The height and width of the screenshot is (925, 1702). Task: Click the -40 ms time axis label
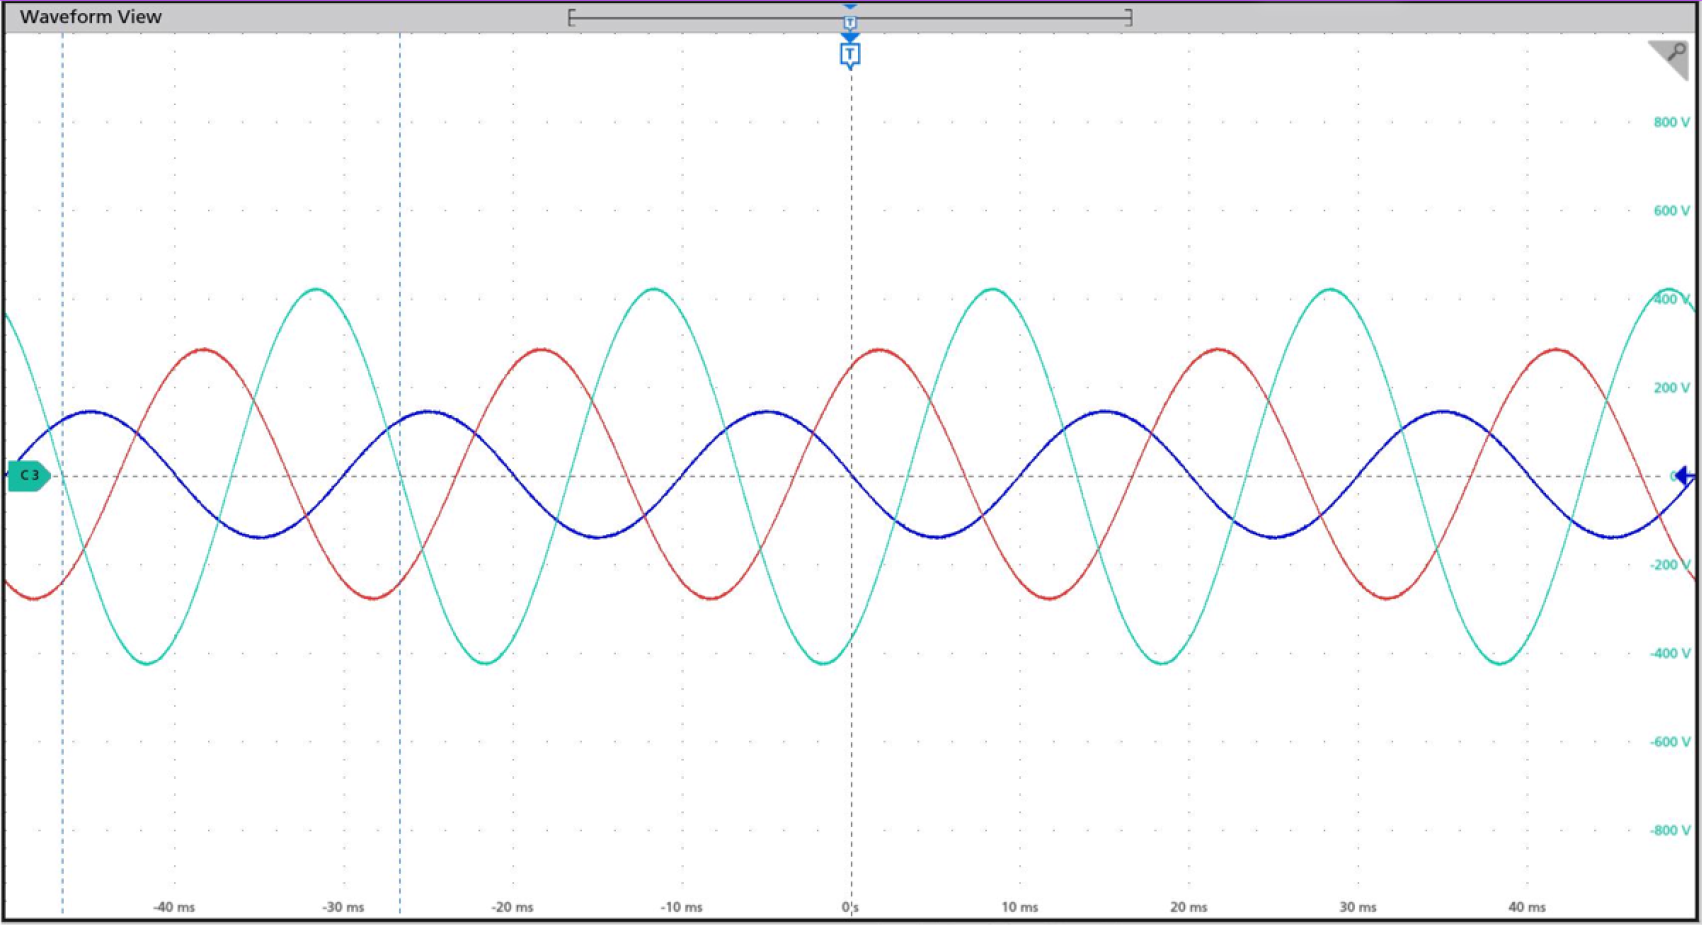click(174, 907)
